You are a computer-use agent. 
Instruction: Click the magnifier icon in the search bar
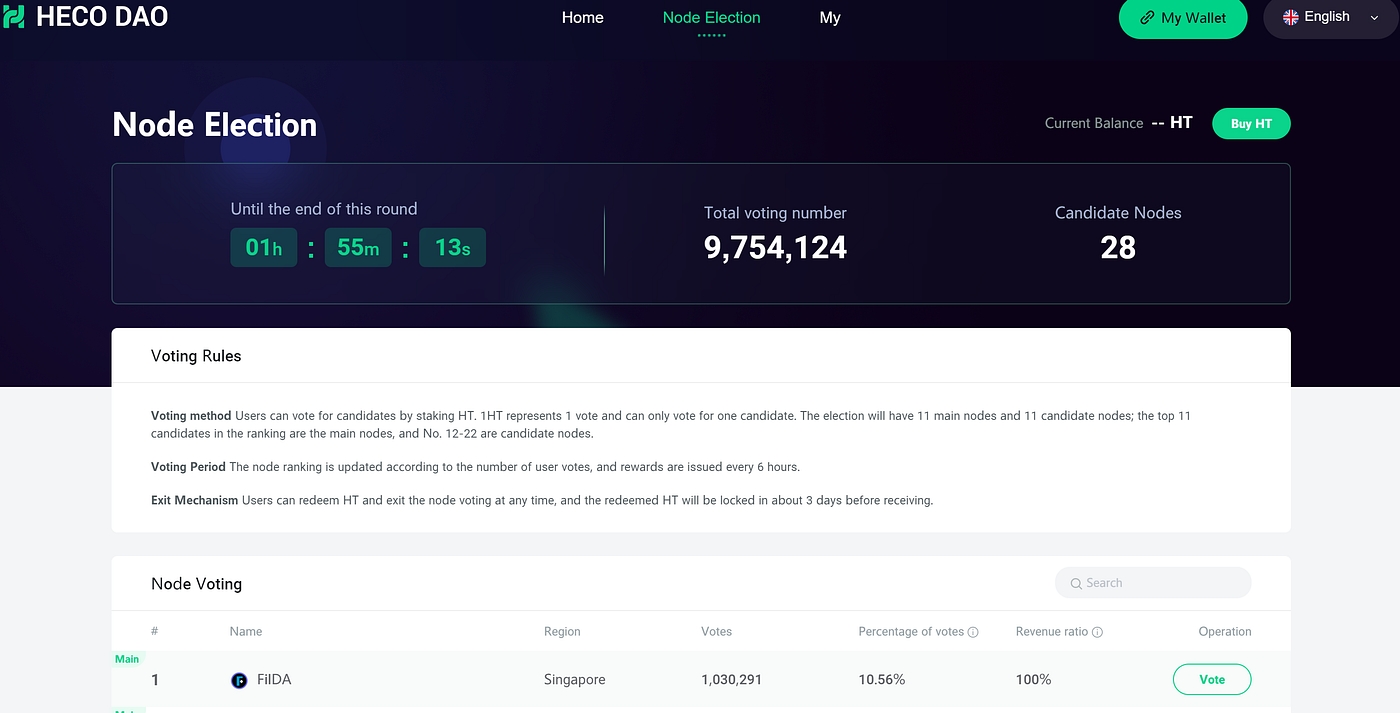(1076, 583)
